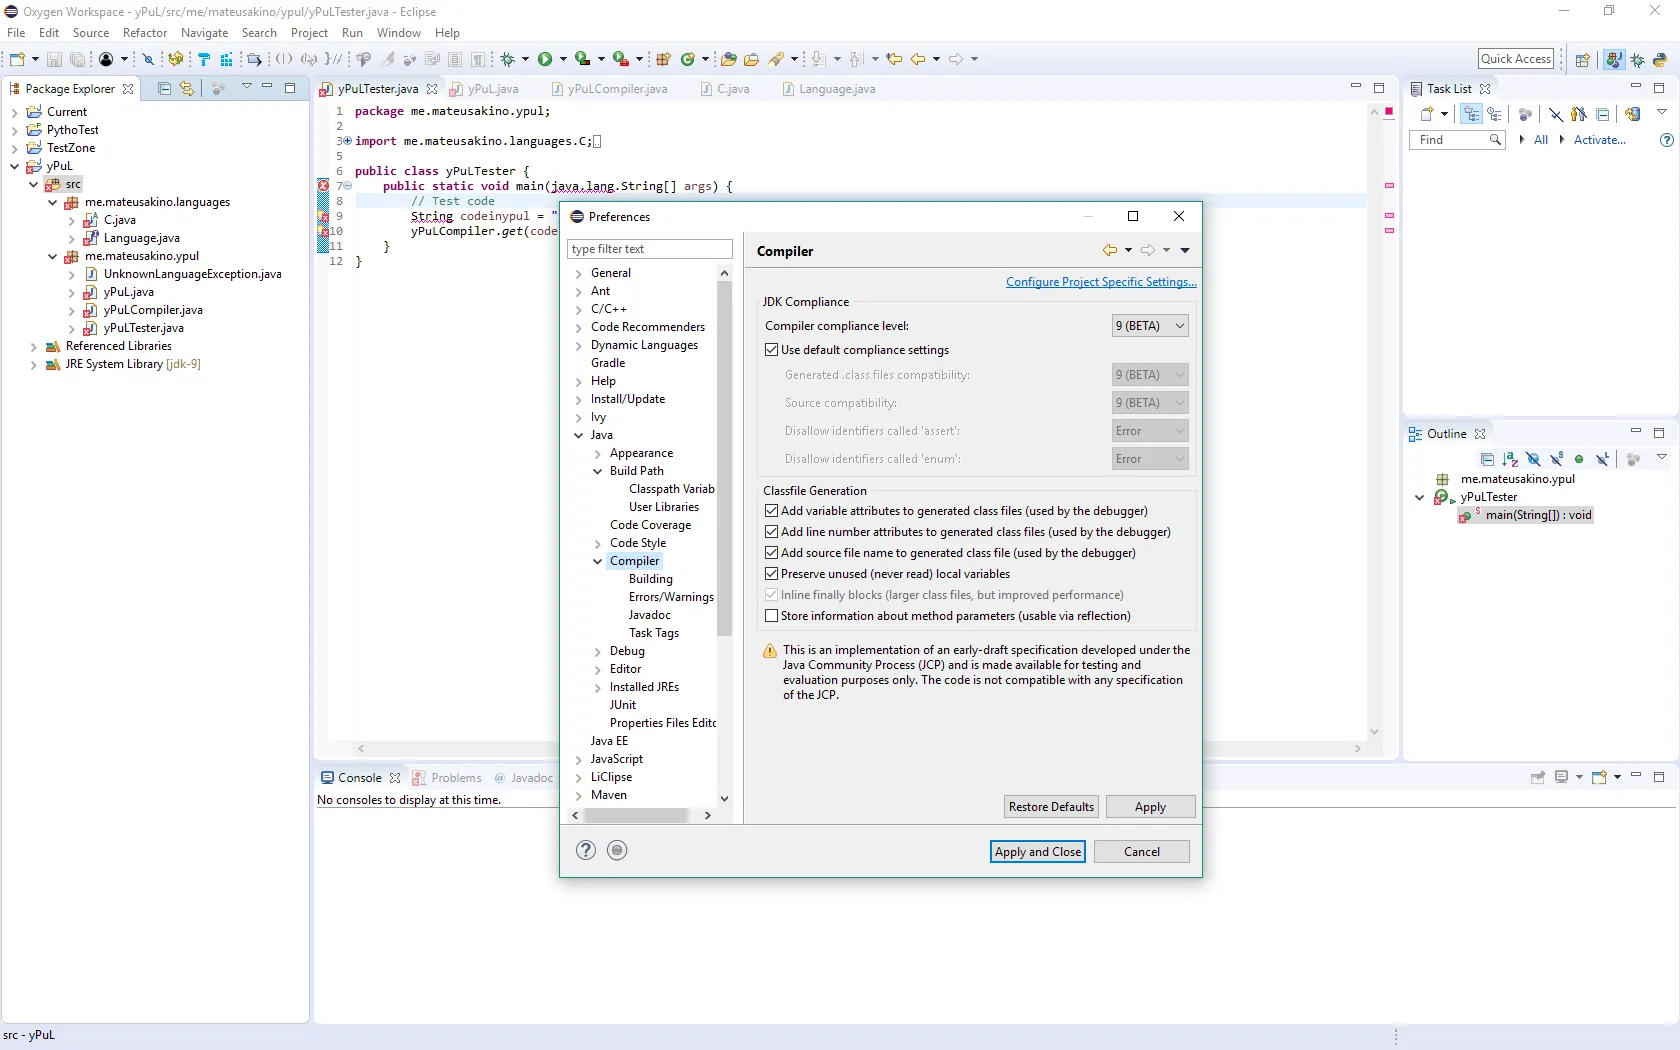The width and height of the screenshot is (1680, 1050).
Task: Click the Open Type toolbar icon
Action: coord(728,60)
